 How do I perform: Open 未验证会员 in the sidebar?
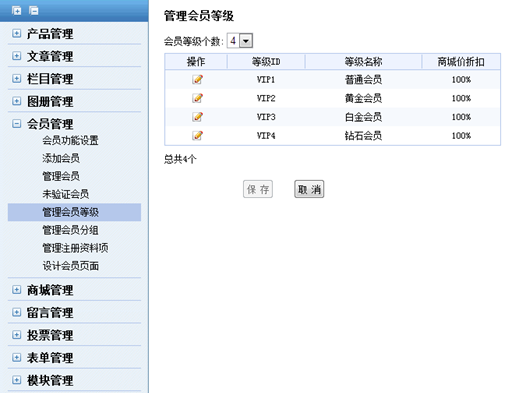[66, 194]
